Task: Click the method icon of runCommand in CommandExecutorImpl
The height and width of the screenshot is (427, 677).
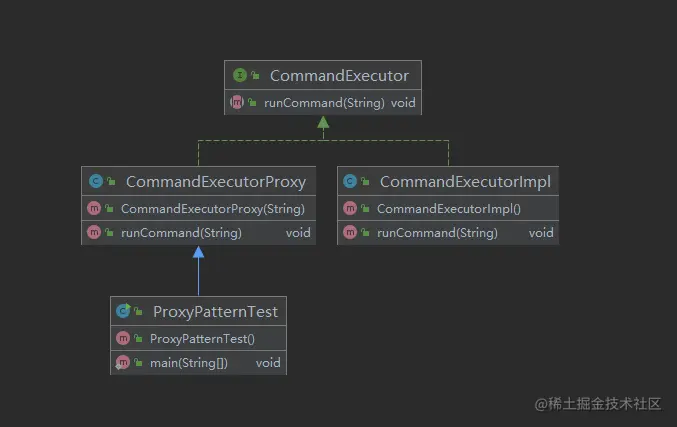Action: pos(350,232)
